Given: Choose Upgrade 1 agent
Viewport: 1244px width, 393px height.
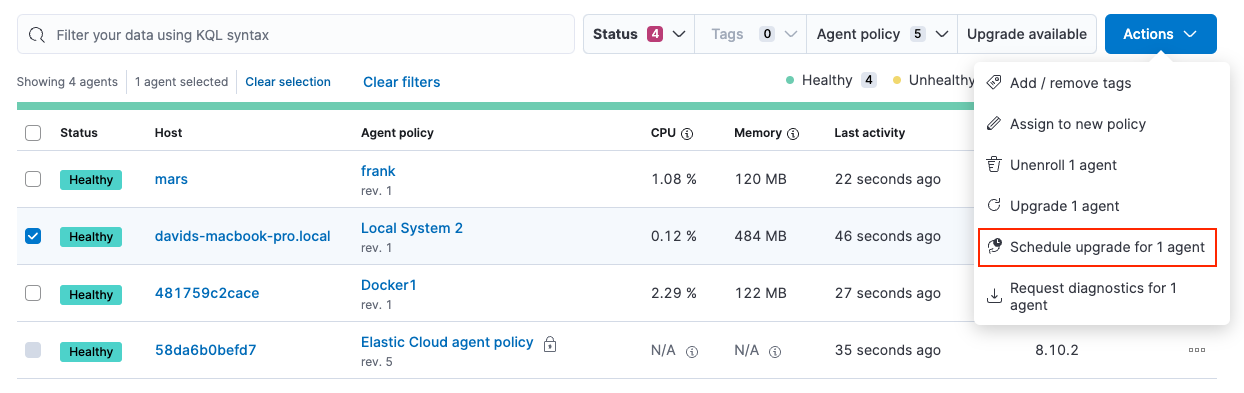Looking at the screenshot, I should (x=1101, y=206).
